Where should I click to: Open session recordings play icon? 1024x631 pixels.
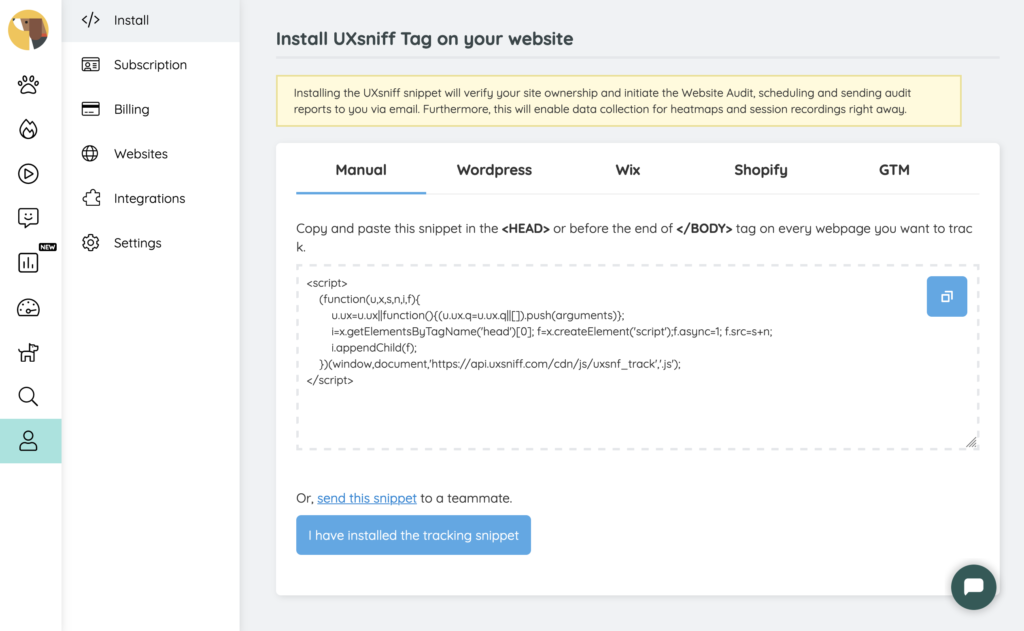pyautogui.click(x=28, y=174)
